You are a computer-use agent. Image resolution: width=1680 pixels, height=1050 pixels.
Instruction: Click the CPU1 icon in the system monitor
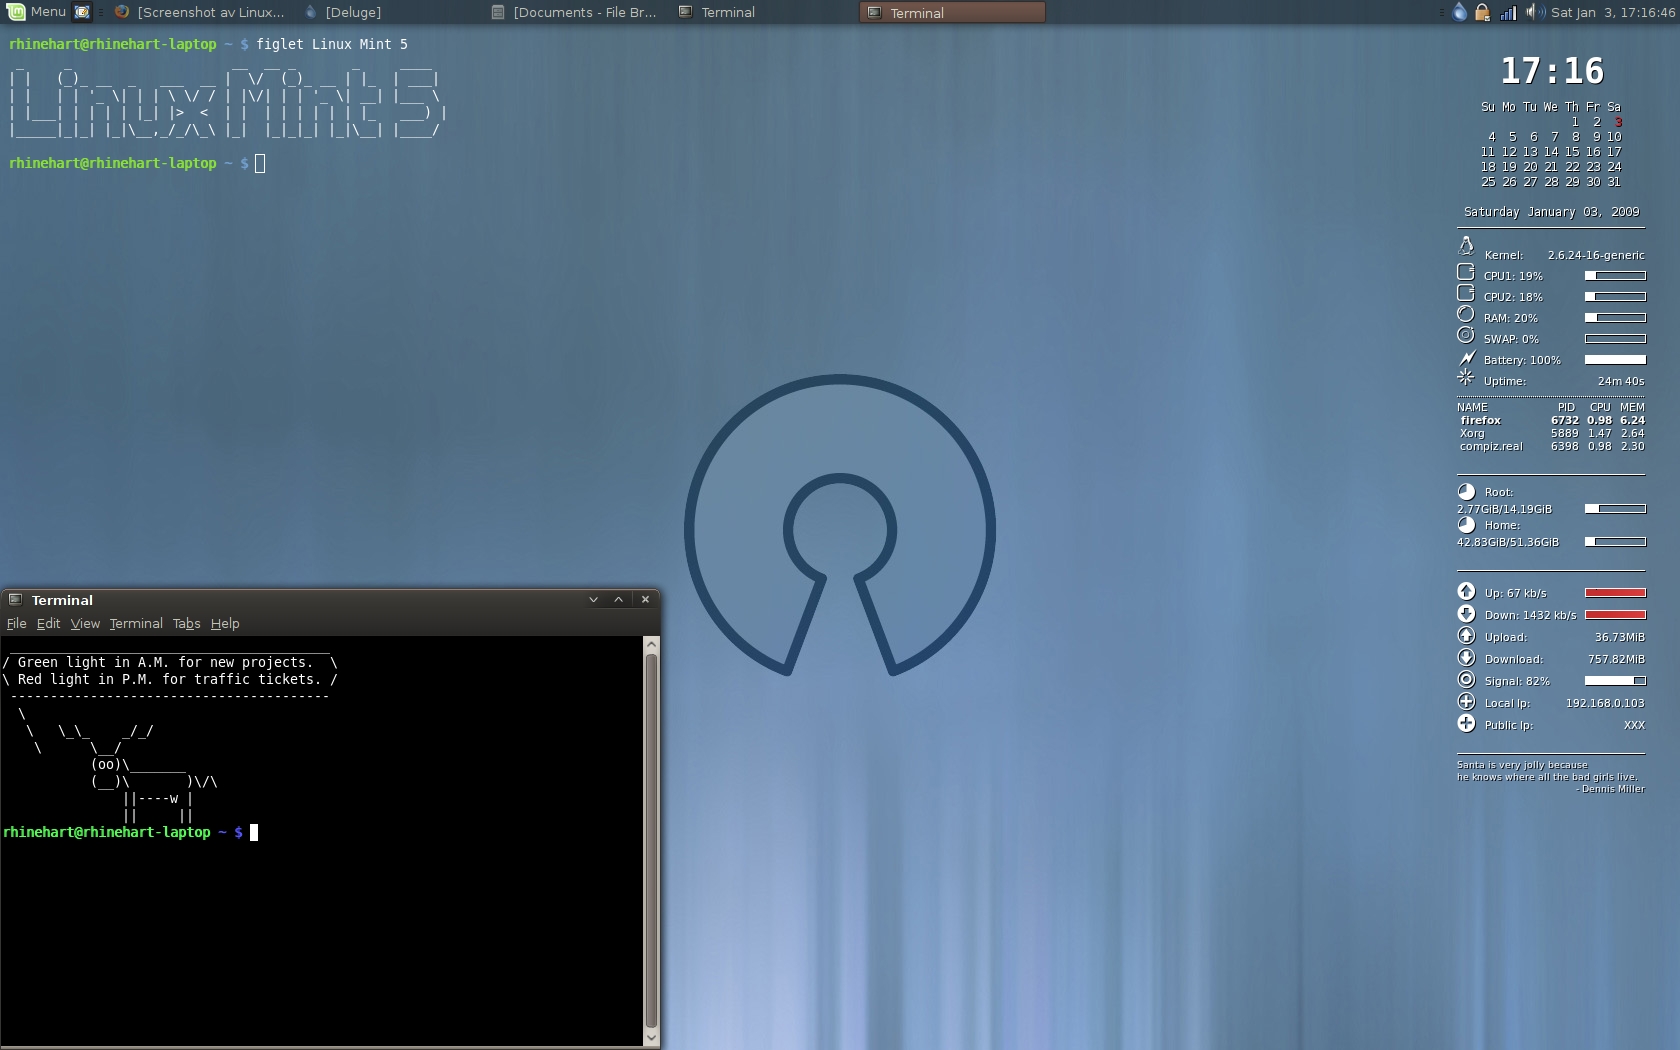coord(1466,272)
